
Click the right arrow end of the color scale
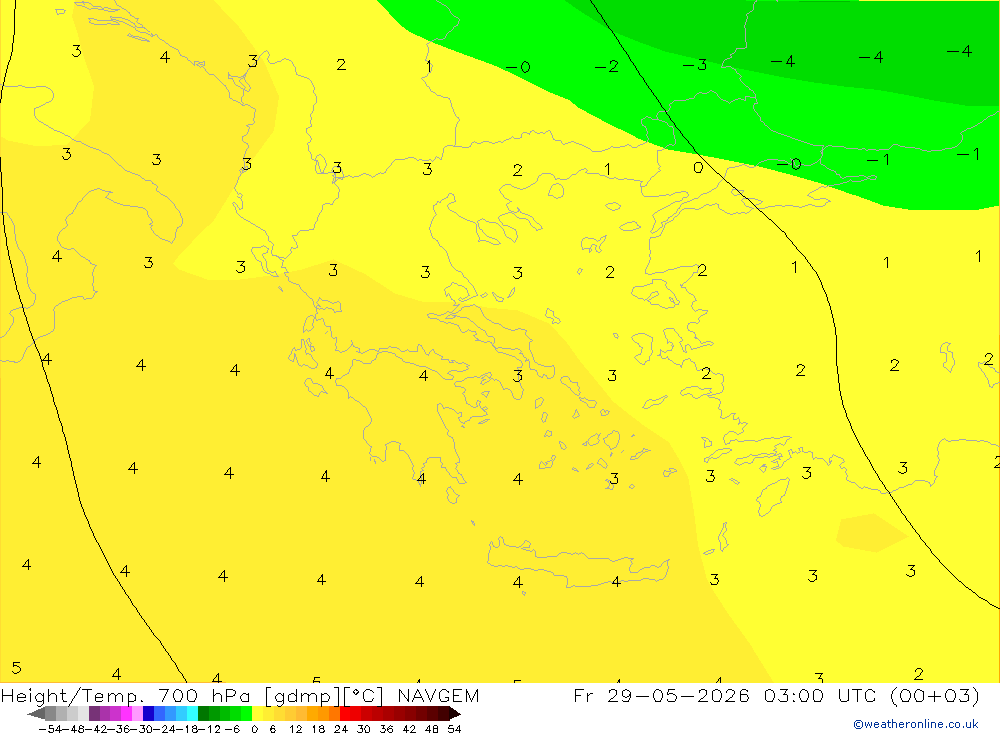(x=455, y=714)
